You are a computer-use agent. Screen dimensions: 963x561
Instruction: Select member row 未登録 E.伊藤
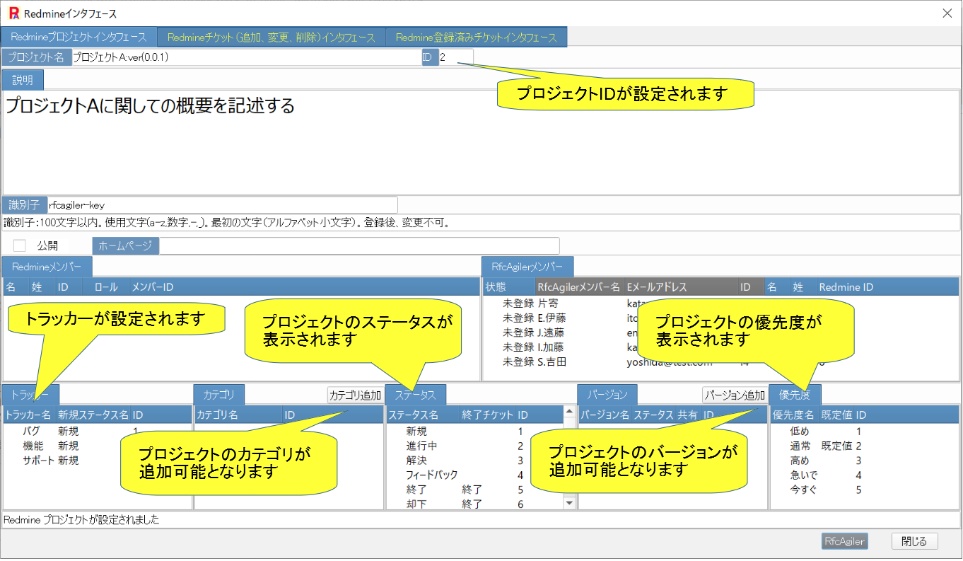(721, 318)
